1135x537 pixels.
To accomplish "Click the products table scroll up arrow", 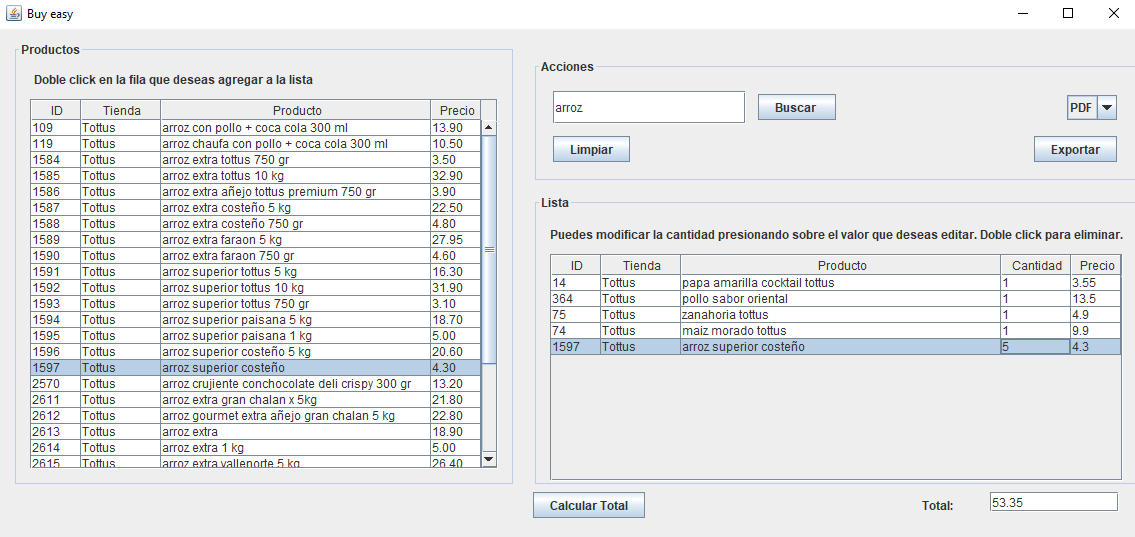I will 488,127.
